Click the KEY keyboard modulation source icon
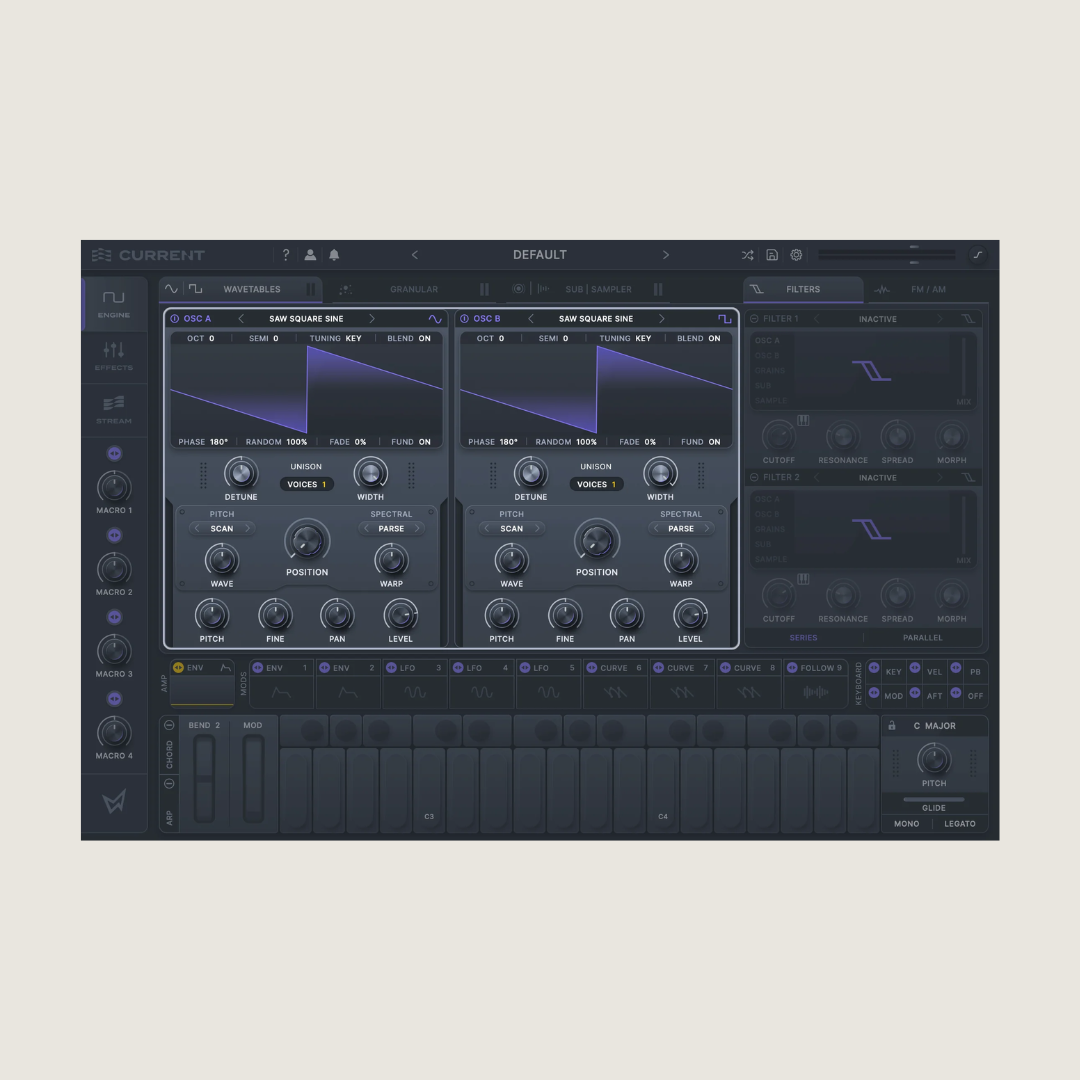Screen dimensions: 1080x1080 [874, 667]
